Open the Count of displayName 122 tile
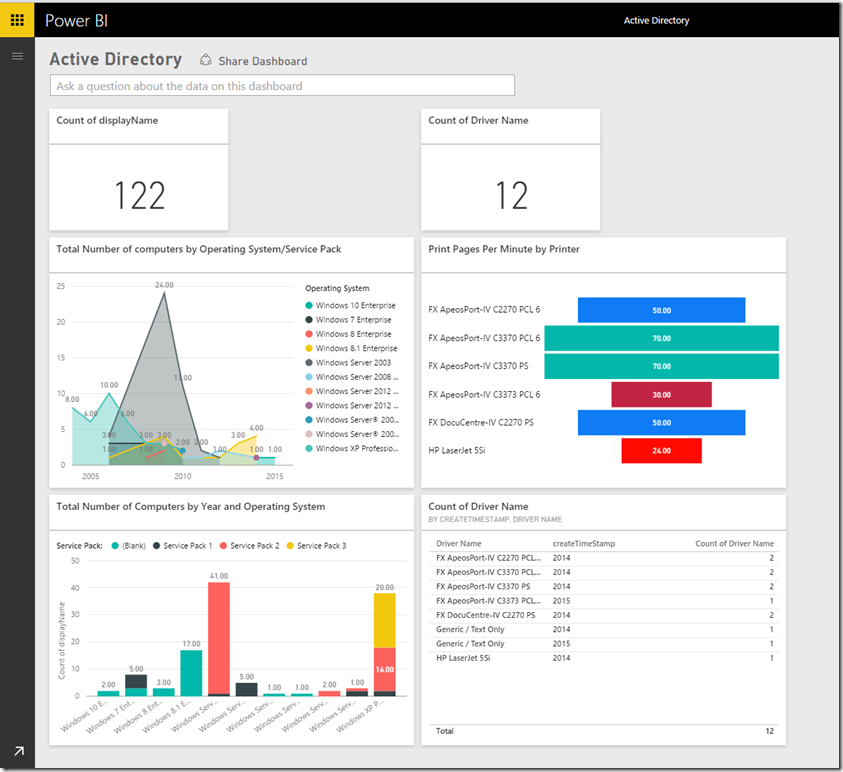 click(x=139, y=169)
